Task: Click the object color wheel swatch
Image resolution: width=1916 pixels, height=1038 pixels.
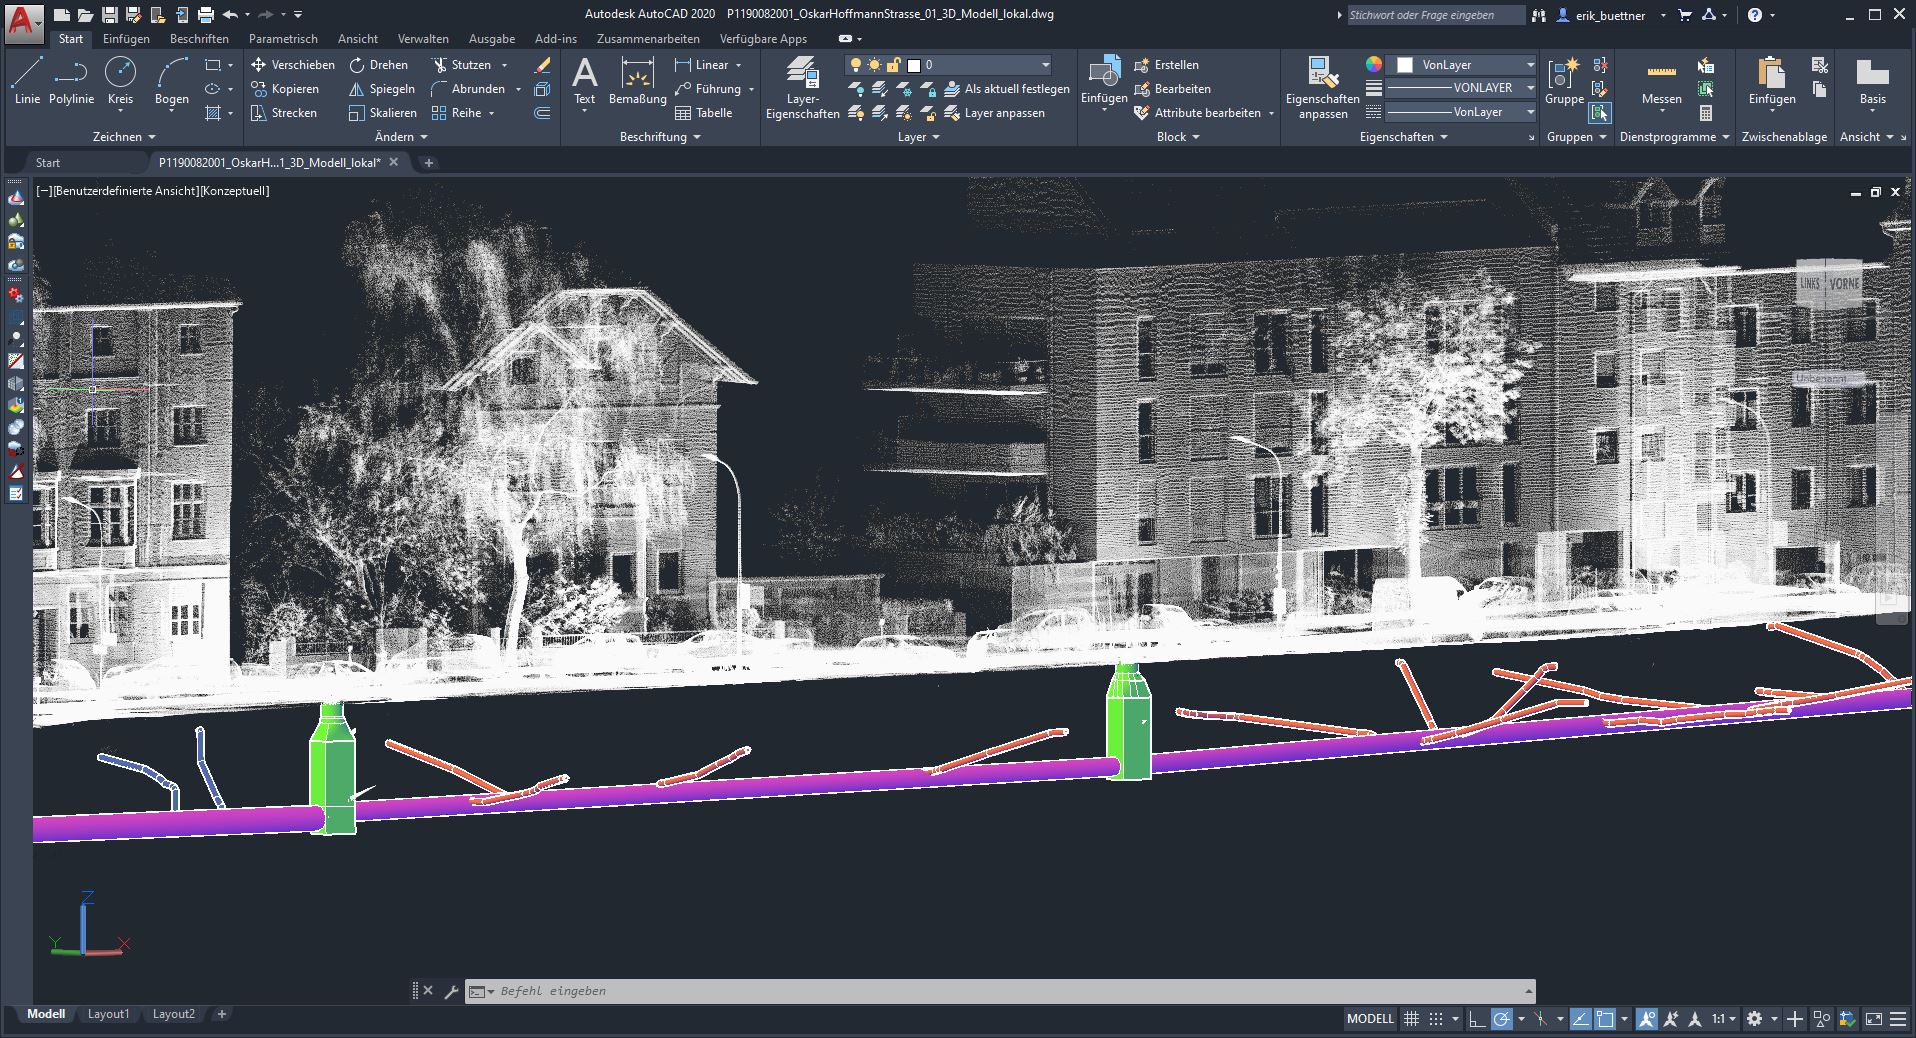Action: tap(1374, 65)
